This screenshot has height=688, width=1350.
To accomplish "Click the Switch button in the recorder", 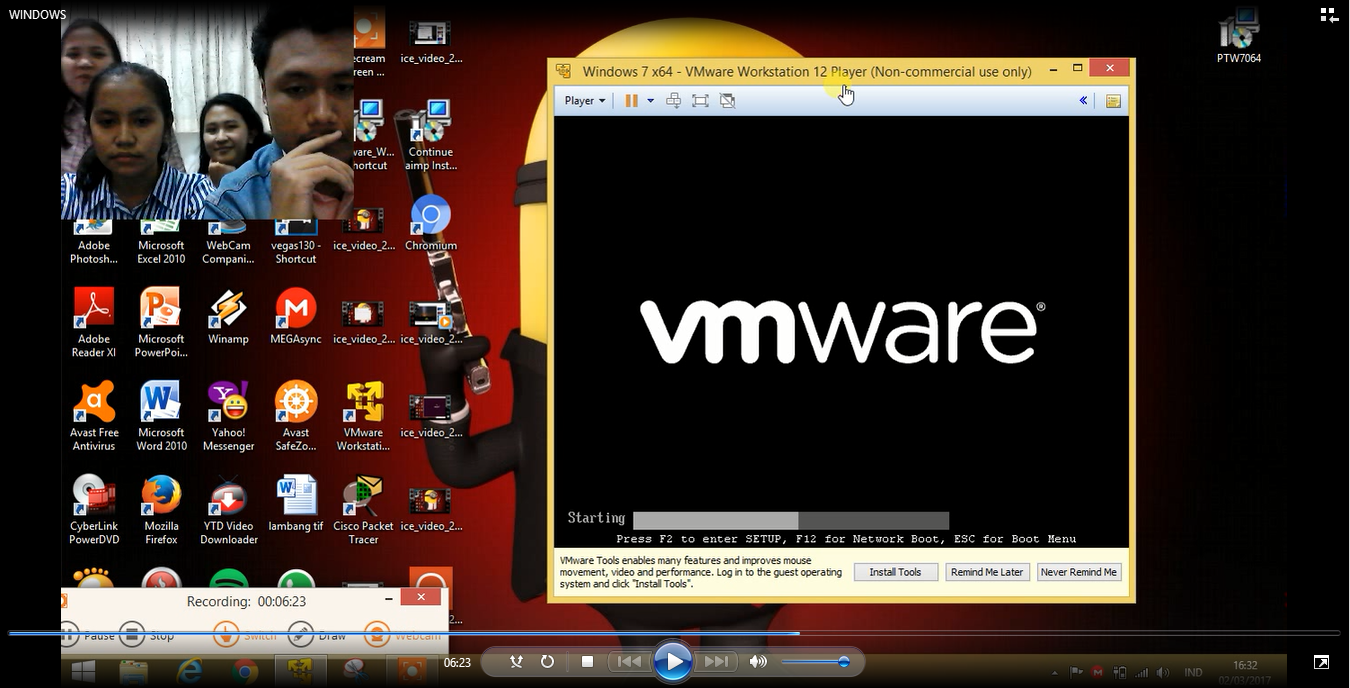I will pos(245,634).
